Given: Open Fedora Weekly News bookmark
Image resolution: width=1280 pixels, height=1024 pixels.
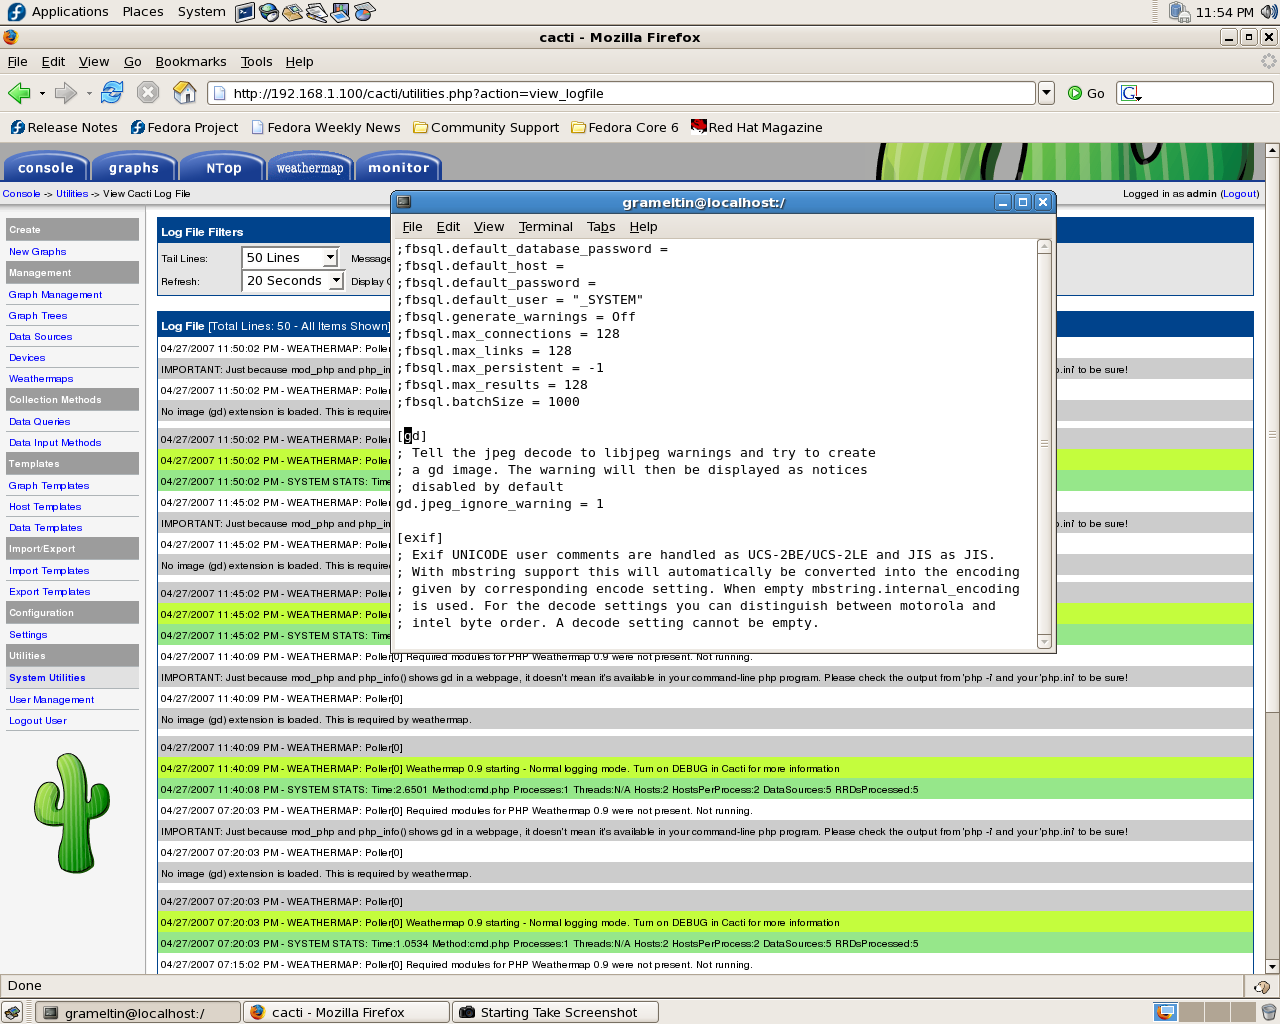Looking at the screenshot, I should (326, 127).
